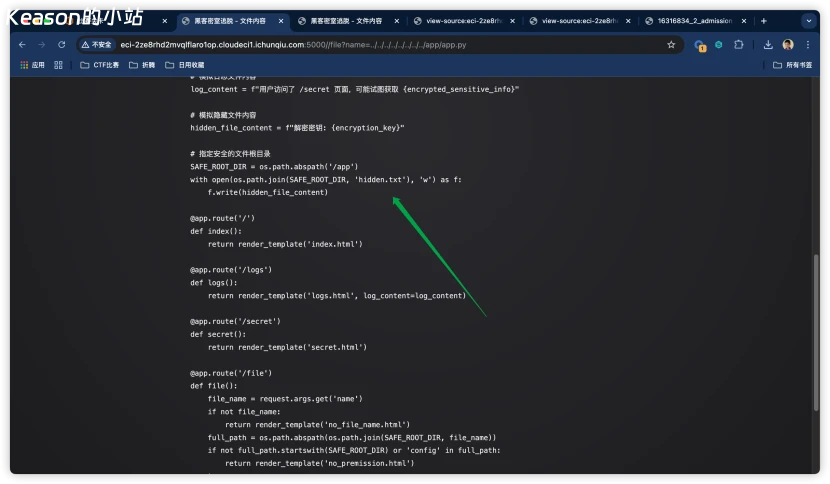Open the 应用 apps shortcut

32,65
